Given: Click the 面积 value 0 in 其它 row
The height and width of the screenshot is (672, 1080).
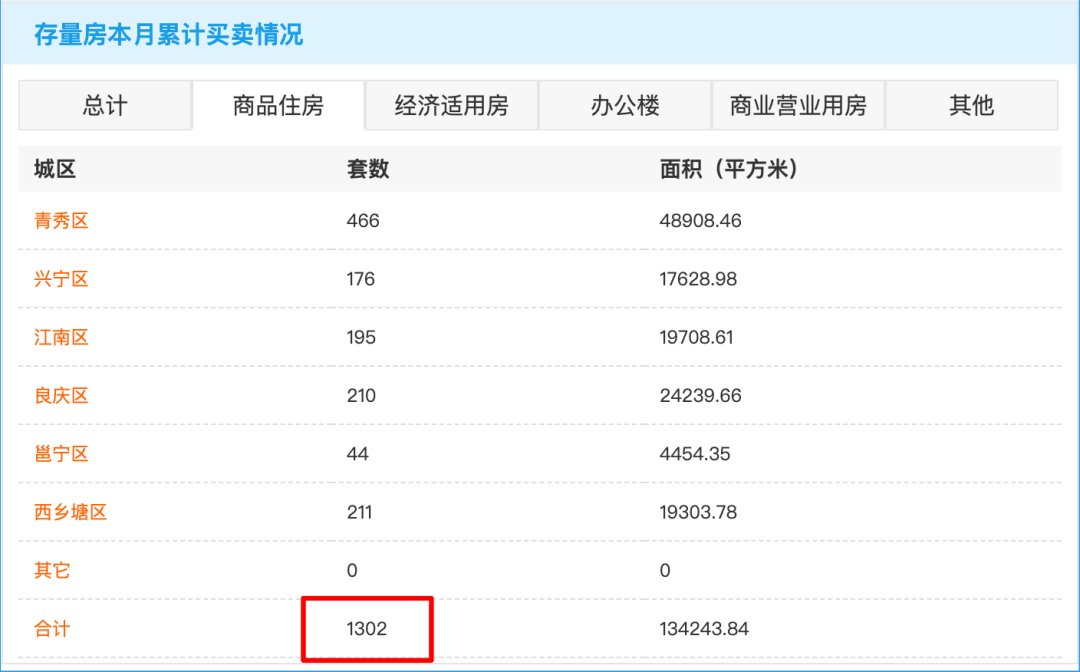Looking at the screenshot, I should (665, 570).
